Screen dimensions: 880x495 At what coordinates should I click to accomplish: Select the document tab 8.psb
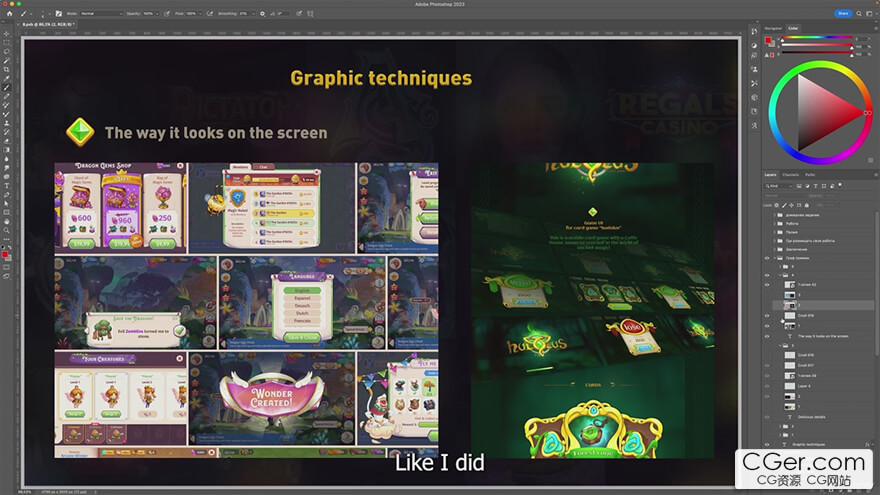point(48,24)
